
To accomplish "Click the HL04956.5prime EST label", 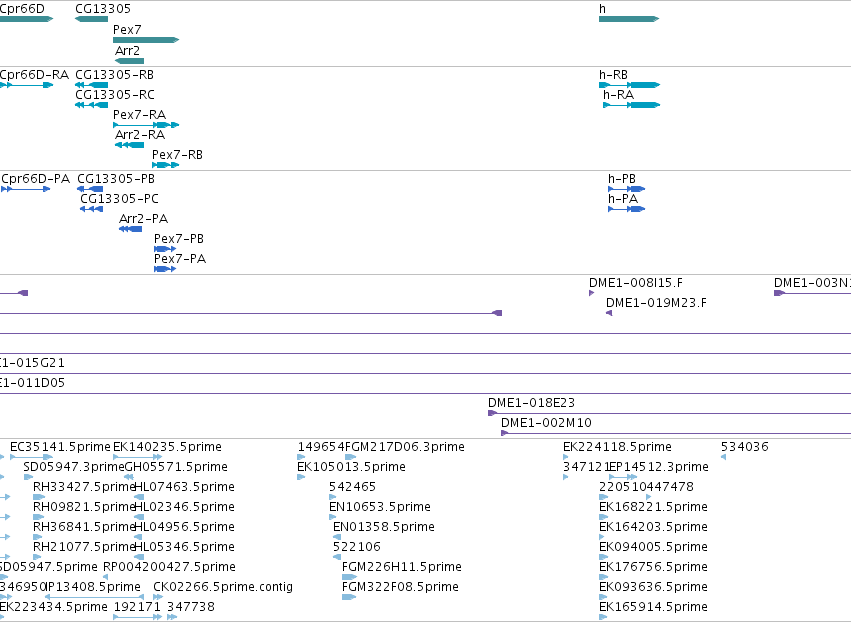I will coord(185,528).
